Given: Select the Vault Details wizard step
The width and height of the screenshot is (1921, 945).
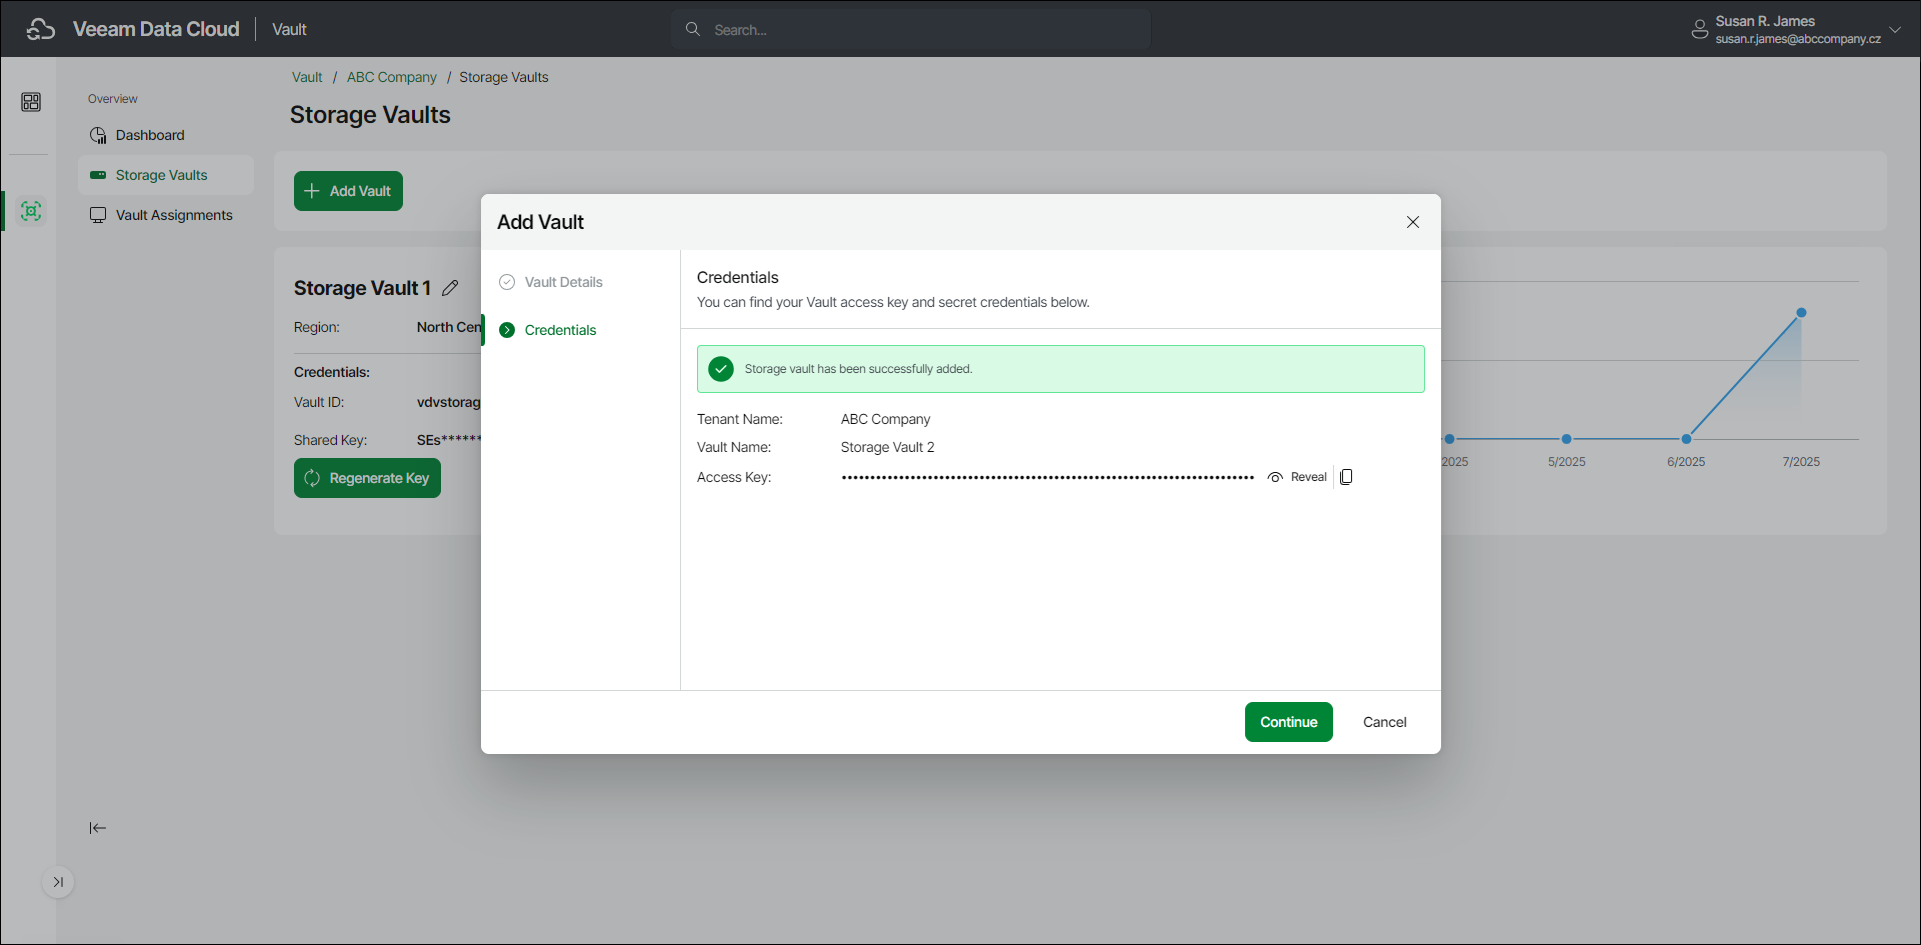Looking at the screenshot, I should [564, 282].
